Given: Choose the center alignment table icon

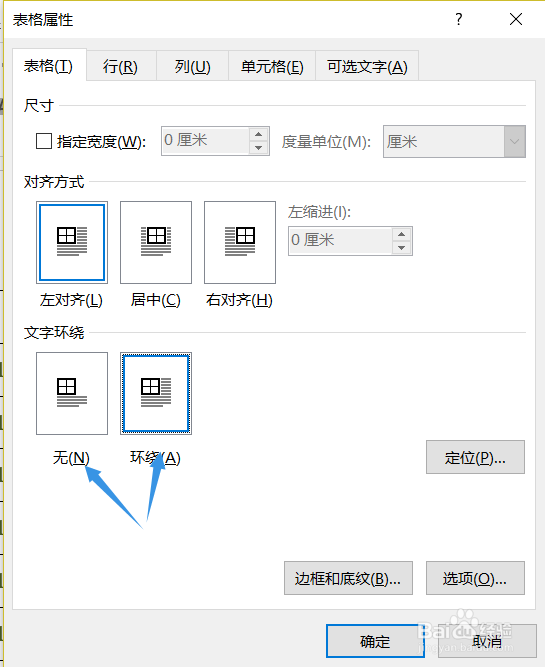Looking at the screenshot, I should pos(156,242).
